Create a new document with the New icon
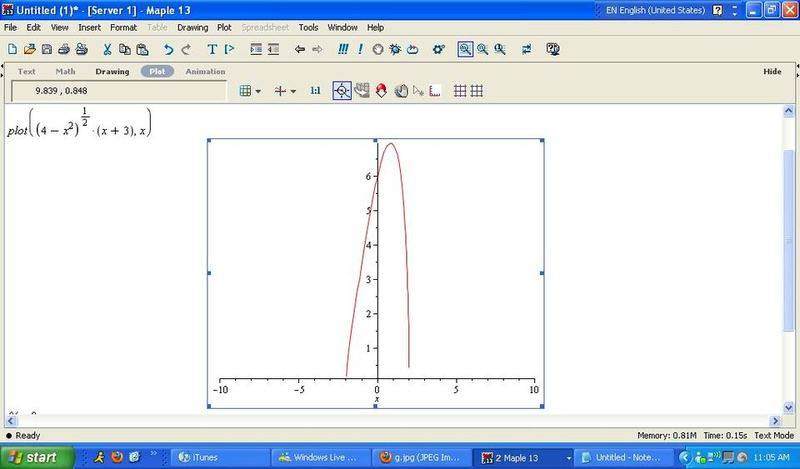Image resolution: width=800 pixels, height=469 pixels. pyautogui.click(x=13, y=49)
